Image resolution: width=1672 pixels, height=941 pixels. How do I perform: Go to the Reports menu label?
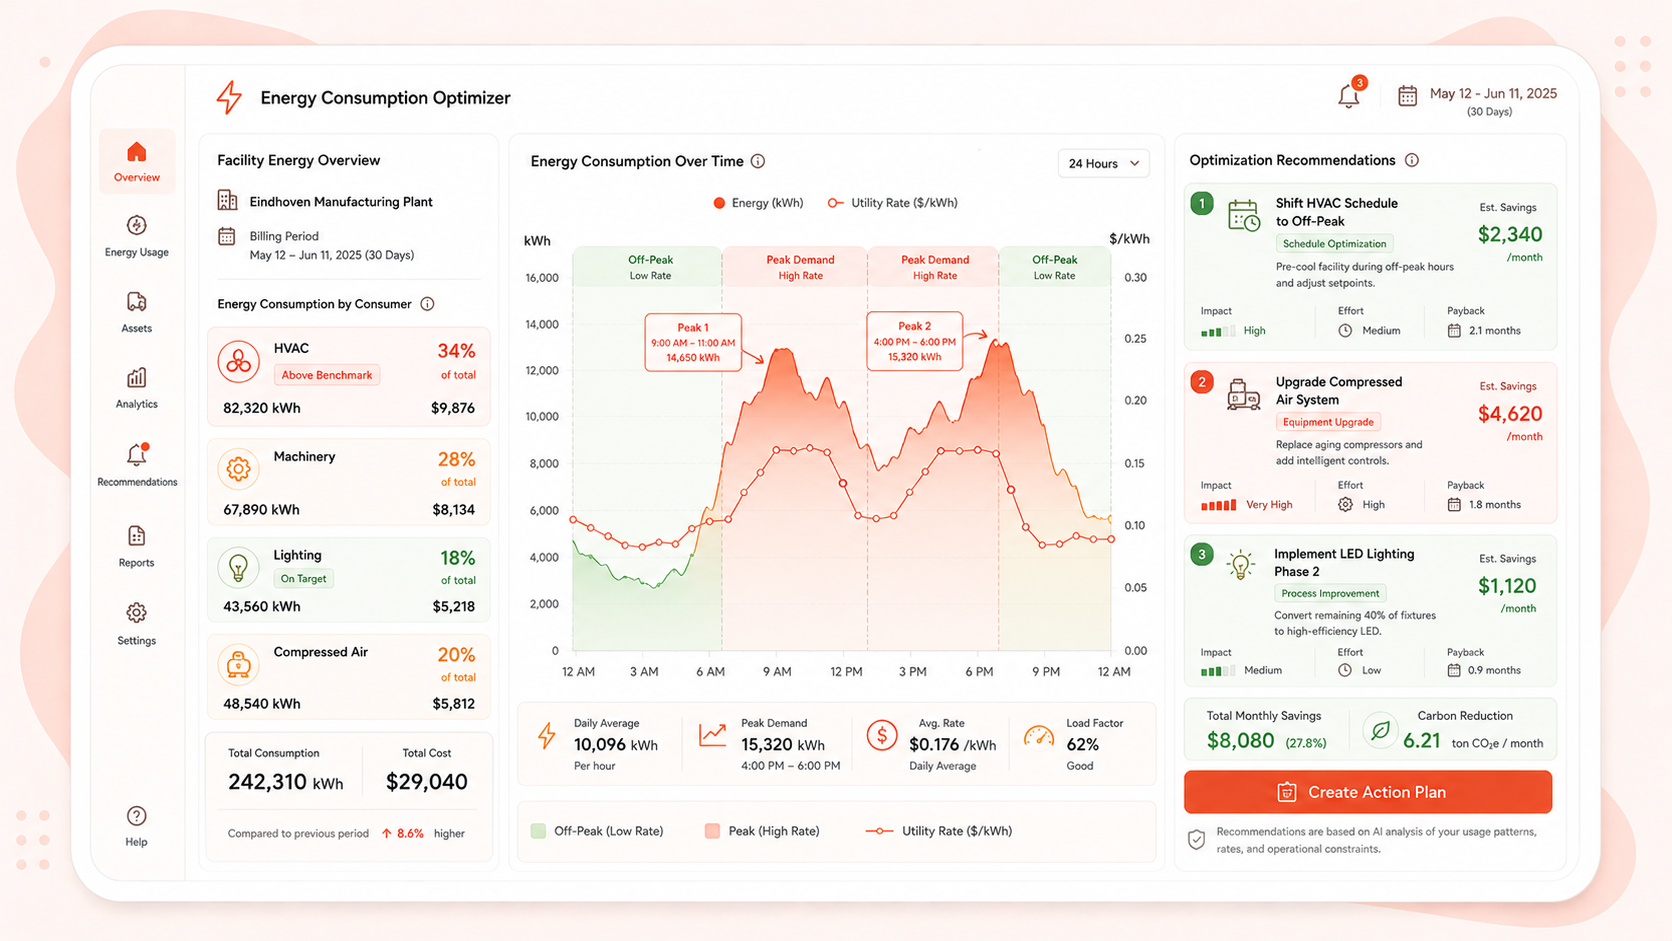pyautogui.click(x=137, y=563)
